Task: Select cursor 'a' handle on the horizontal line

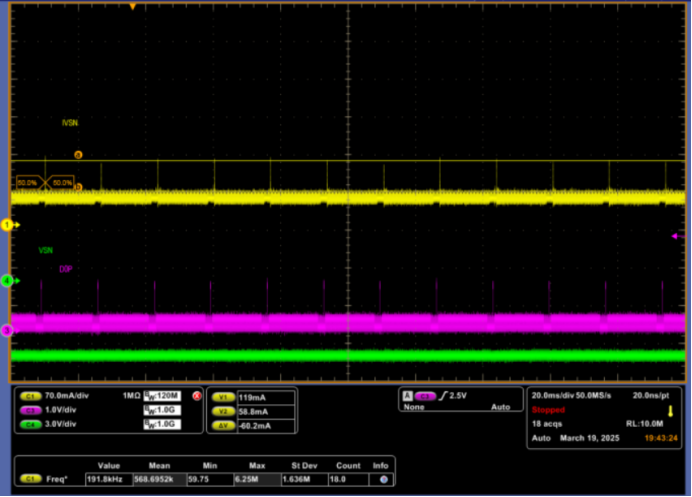Action: 79,155
